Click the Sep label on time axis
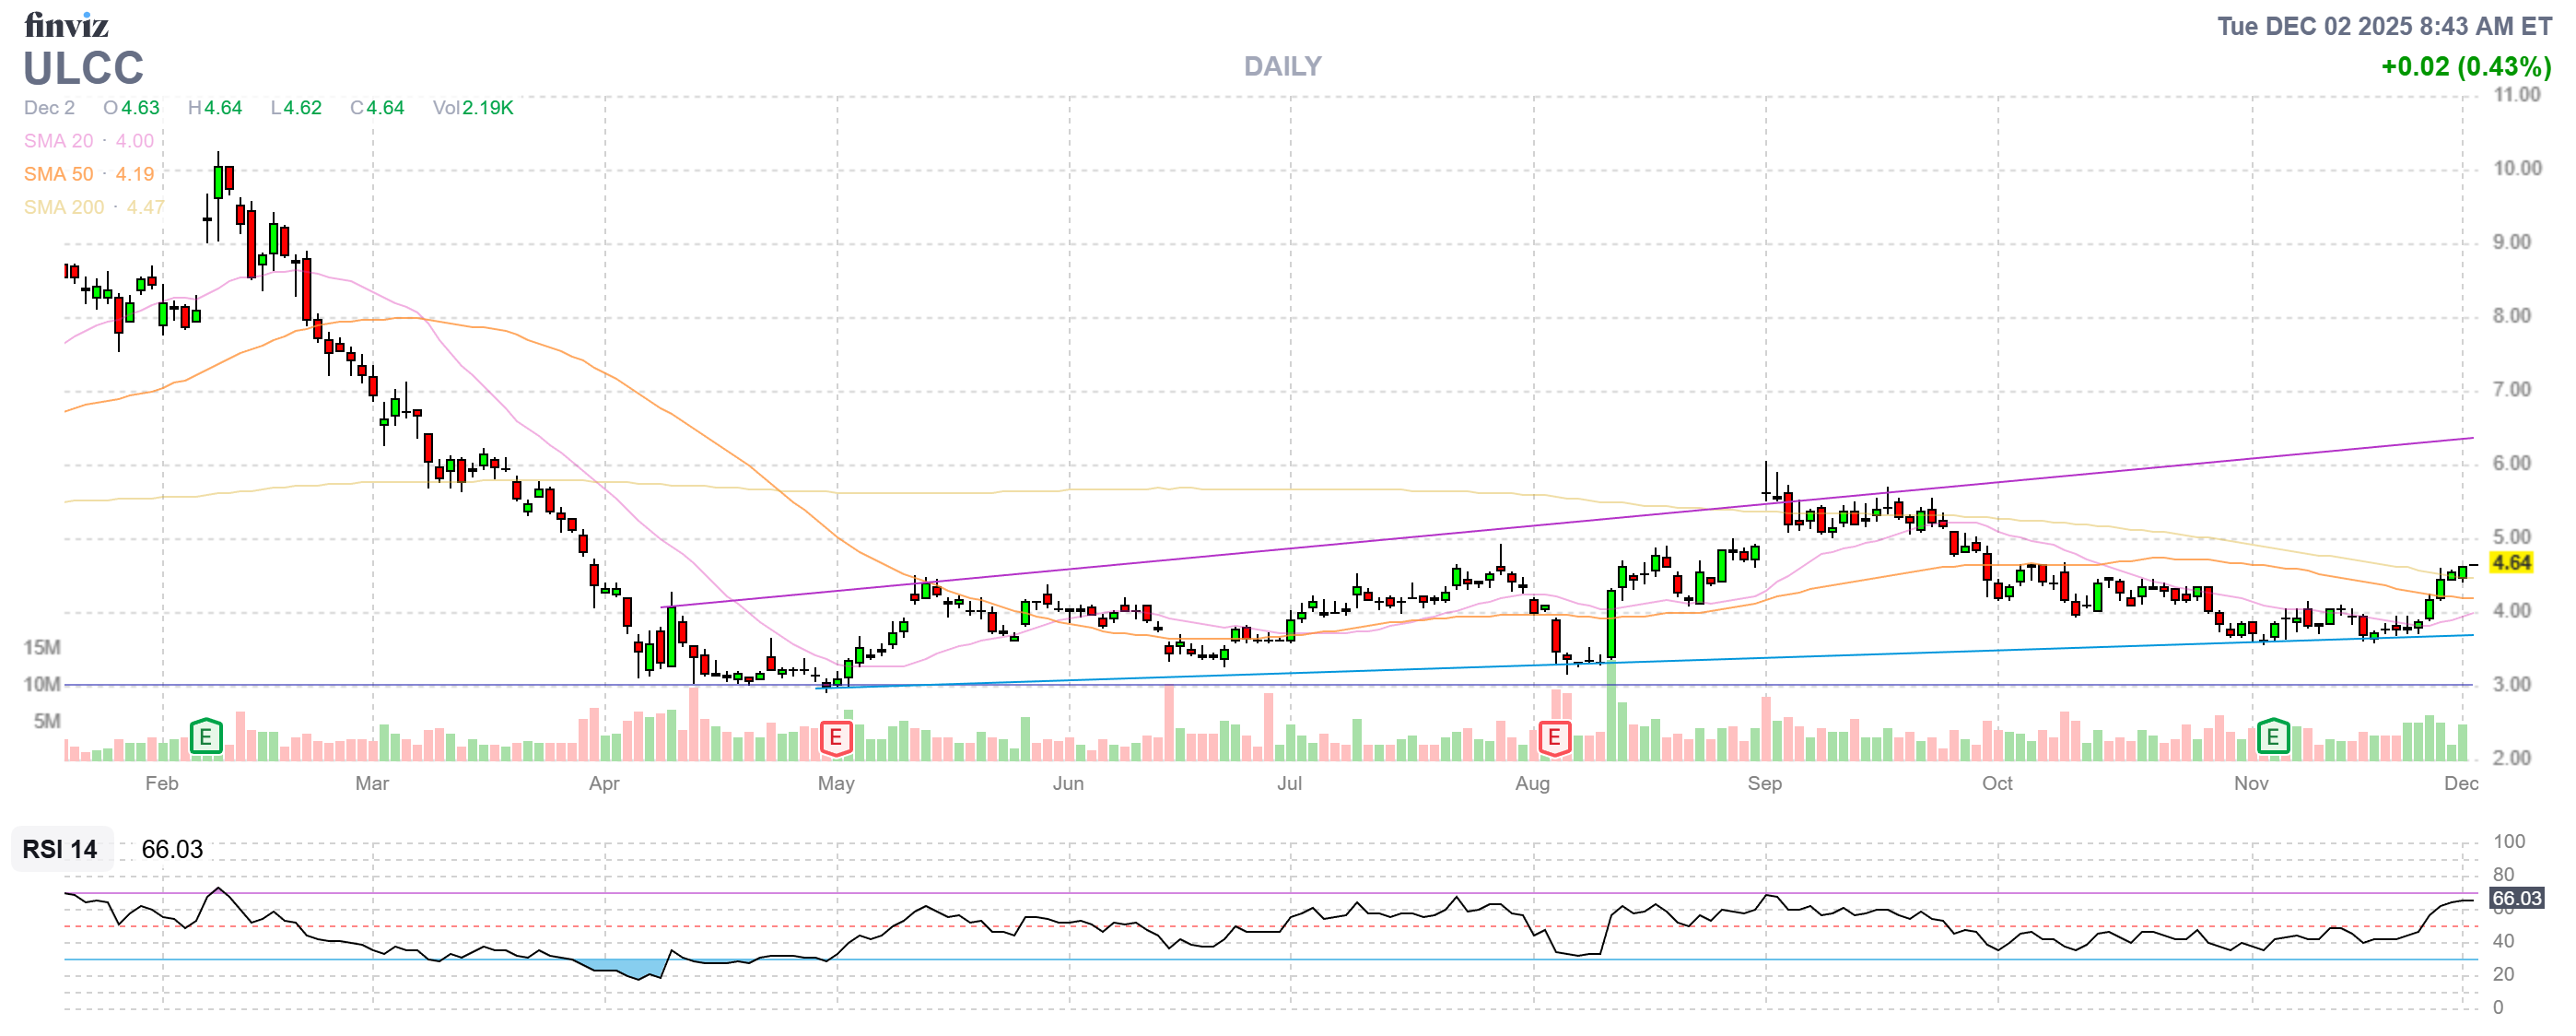Viewport: 2576px width, 1036px height. [1764, 783]
